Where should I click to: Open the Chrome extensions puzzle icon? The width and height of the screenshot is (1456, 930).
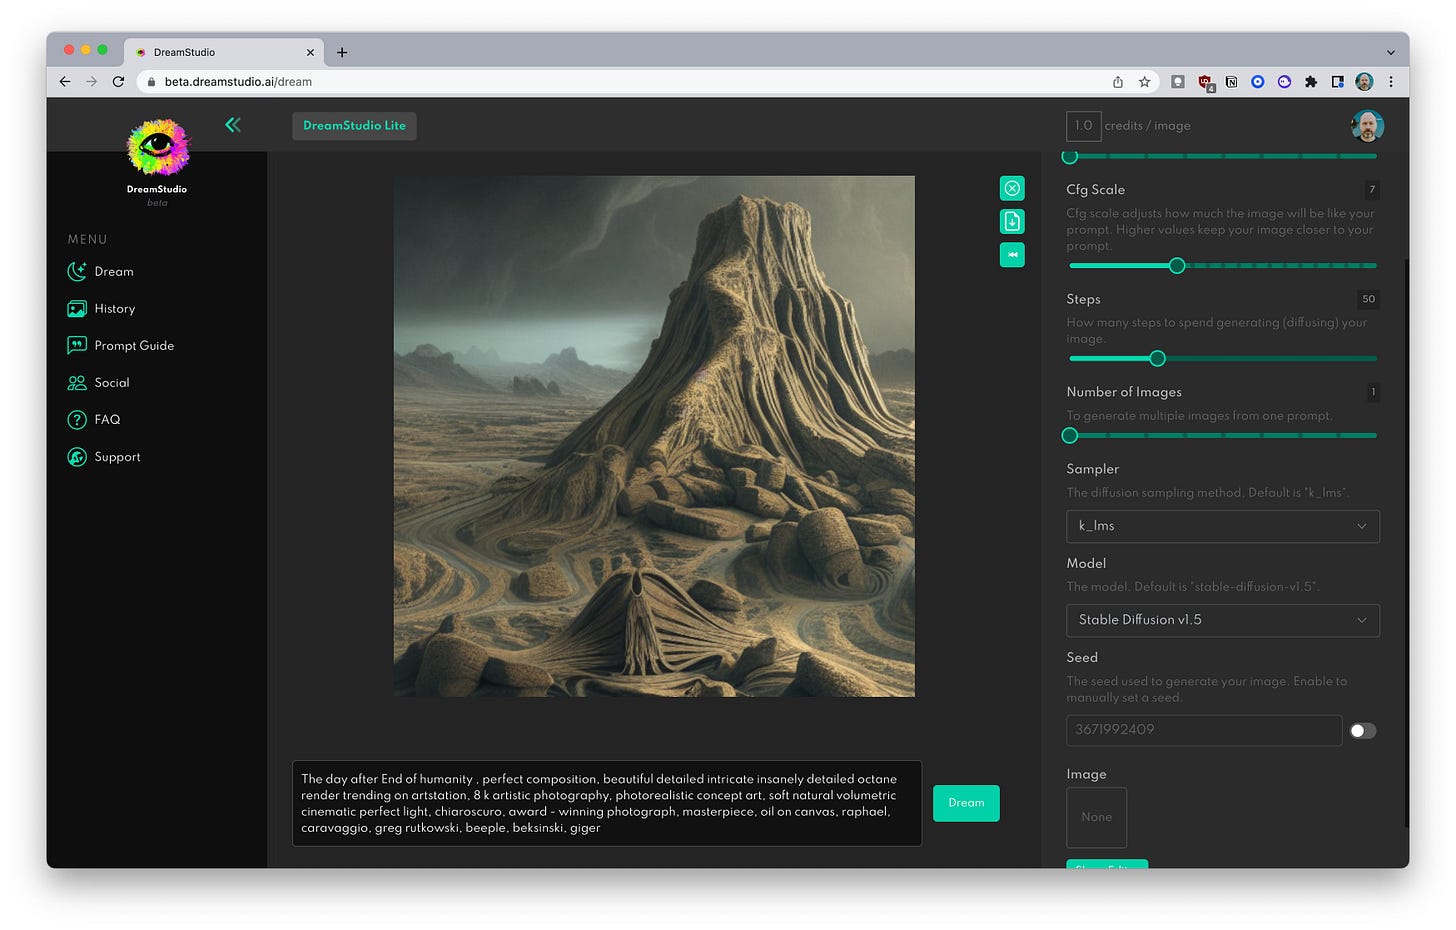coord(1310,81)
